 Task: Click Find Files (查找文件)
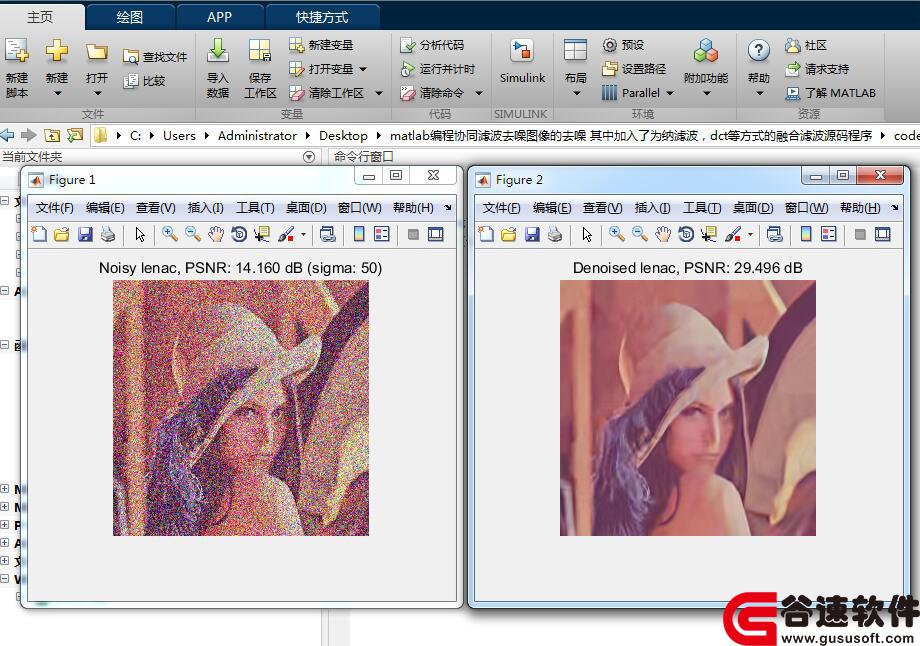tap(155, 57)
